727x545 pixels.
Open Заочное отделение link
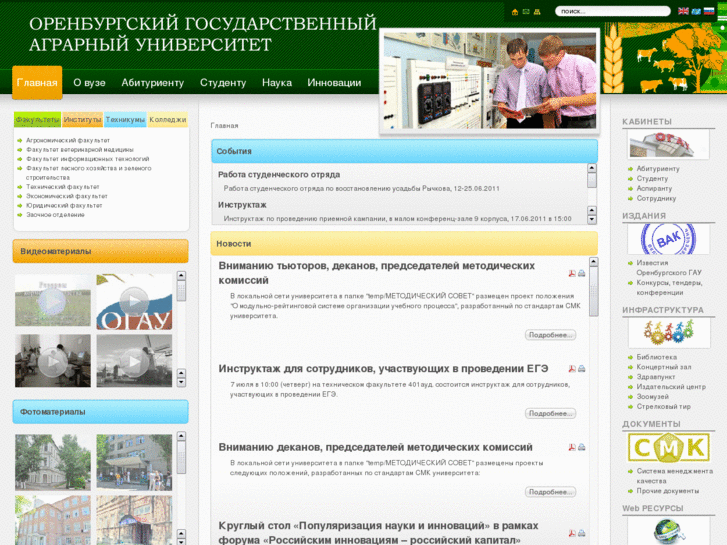tap(55, 215)
